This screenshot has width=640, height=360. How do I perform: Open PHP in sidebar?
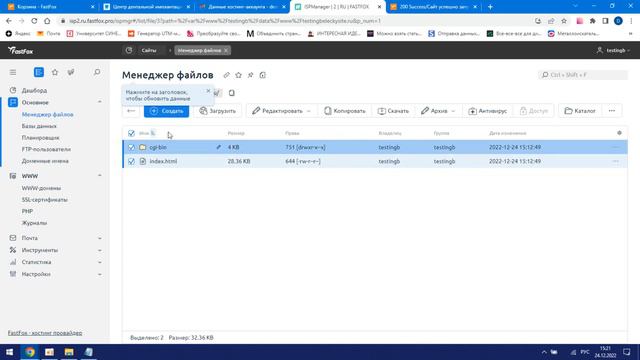27,211
